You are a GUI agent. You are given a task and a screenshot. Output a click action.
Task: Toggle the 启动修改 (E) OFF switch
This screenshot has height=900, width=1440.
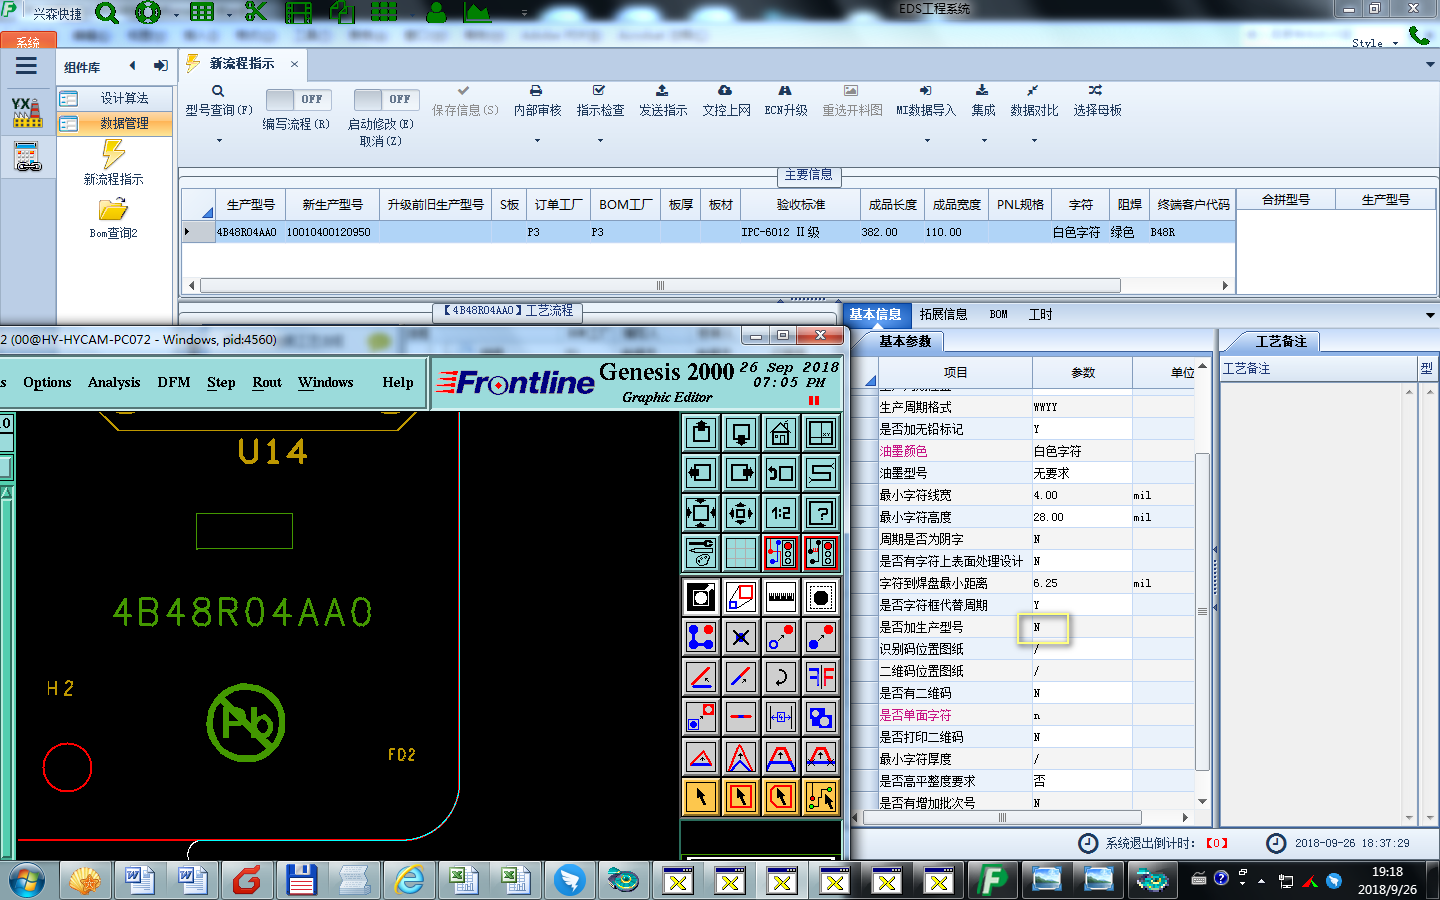coord(386,99)
